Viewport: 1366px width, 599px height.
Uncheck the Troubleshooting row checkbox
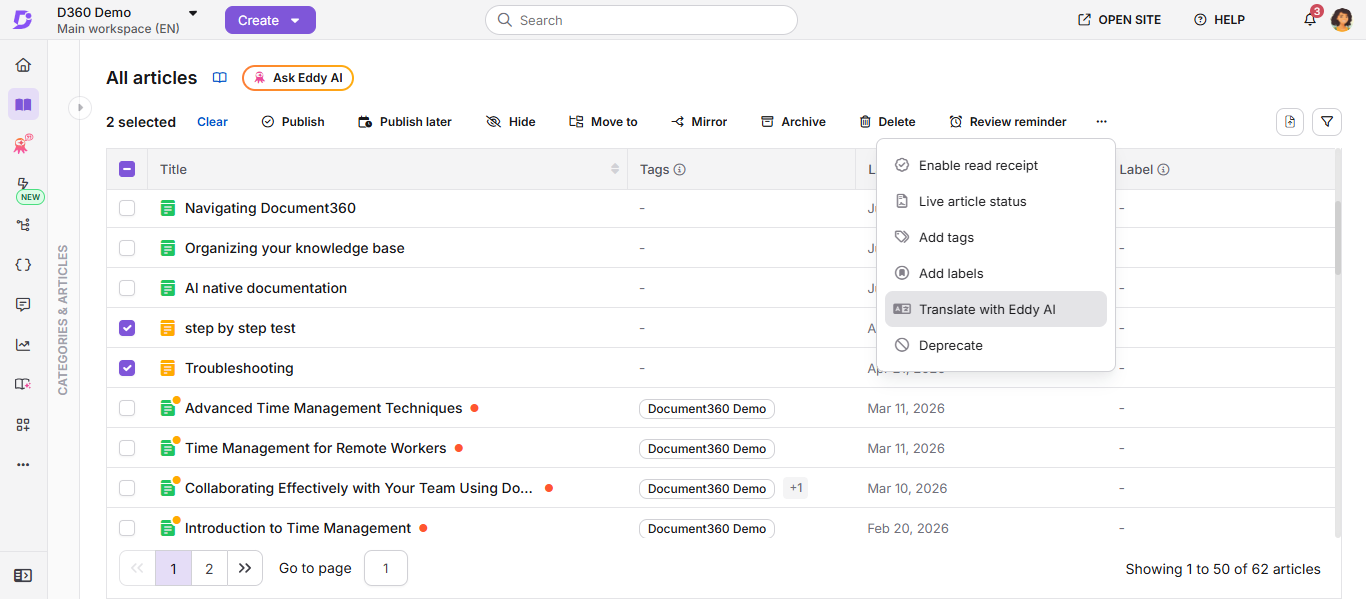click(127, 368)
